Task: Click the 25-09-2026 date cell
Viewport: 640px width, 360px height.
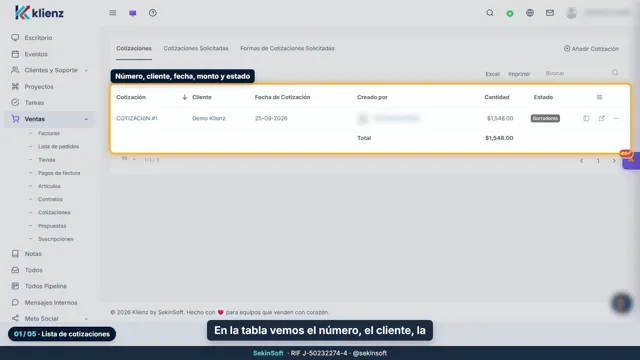Action: [x=271, y=118]
